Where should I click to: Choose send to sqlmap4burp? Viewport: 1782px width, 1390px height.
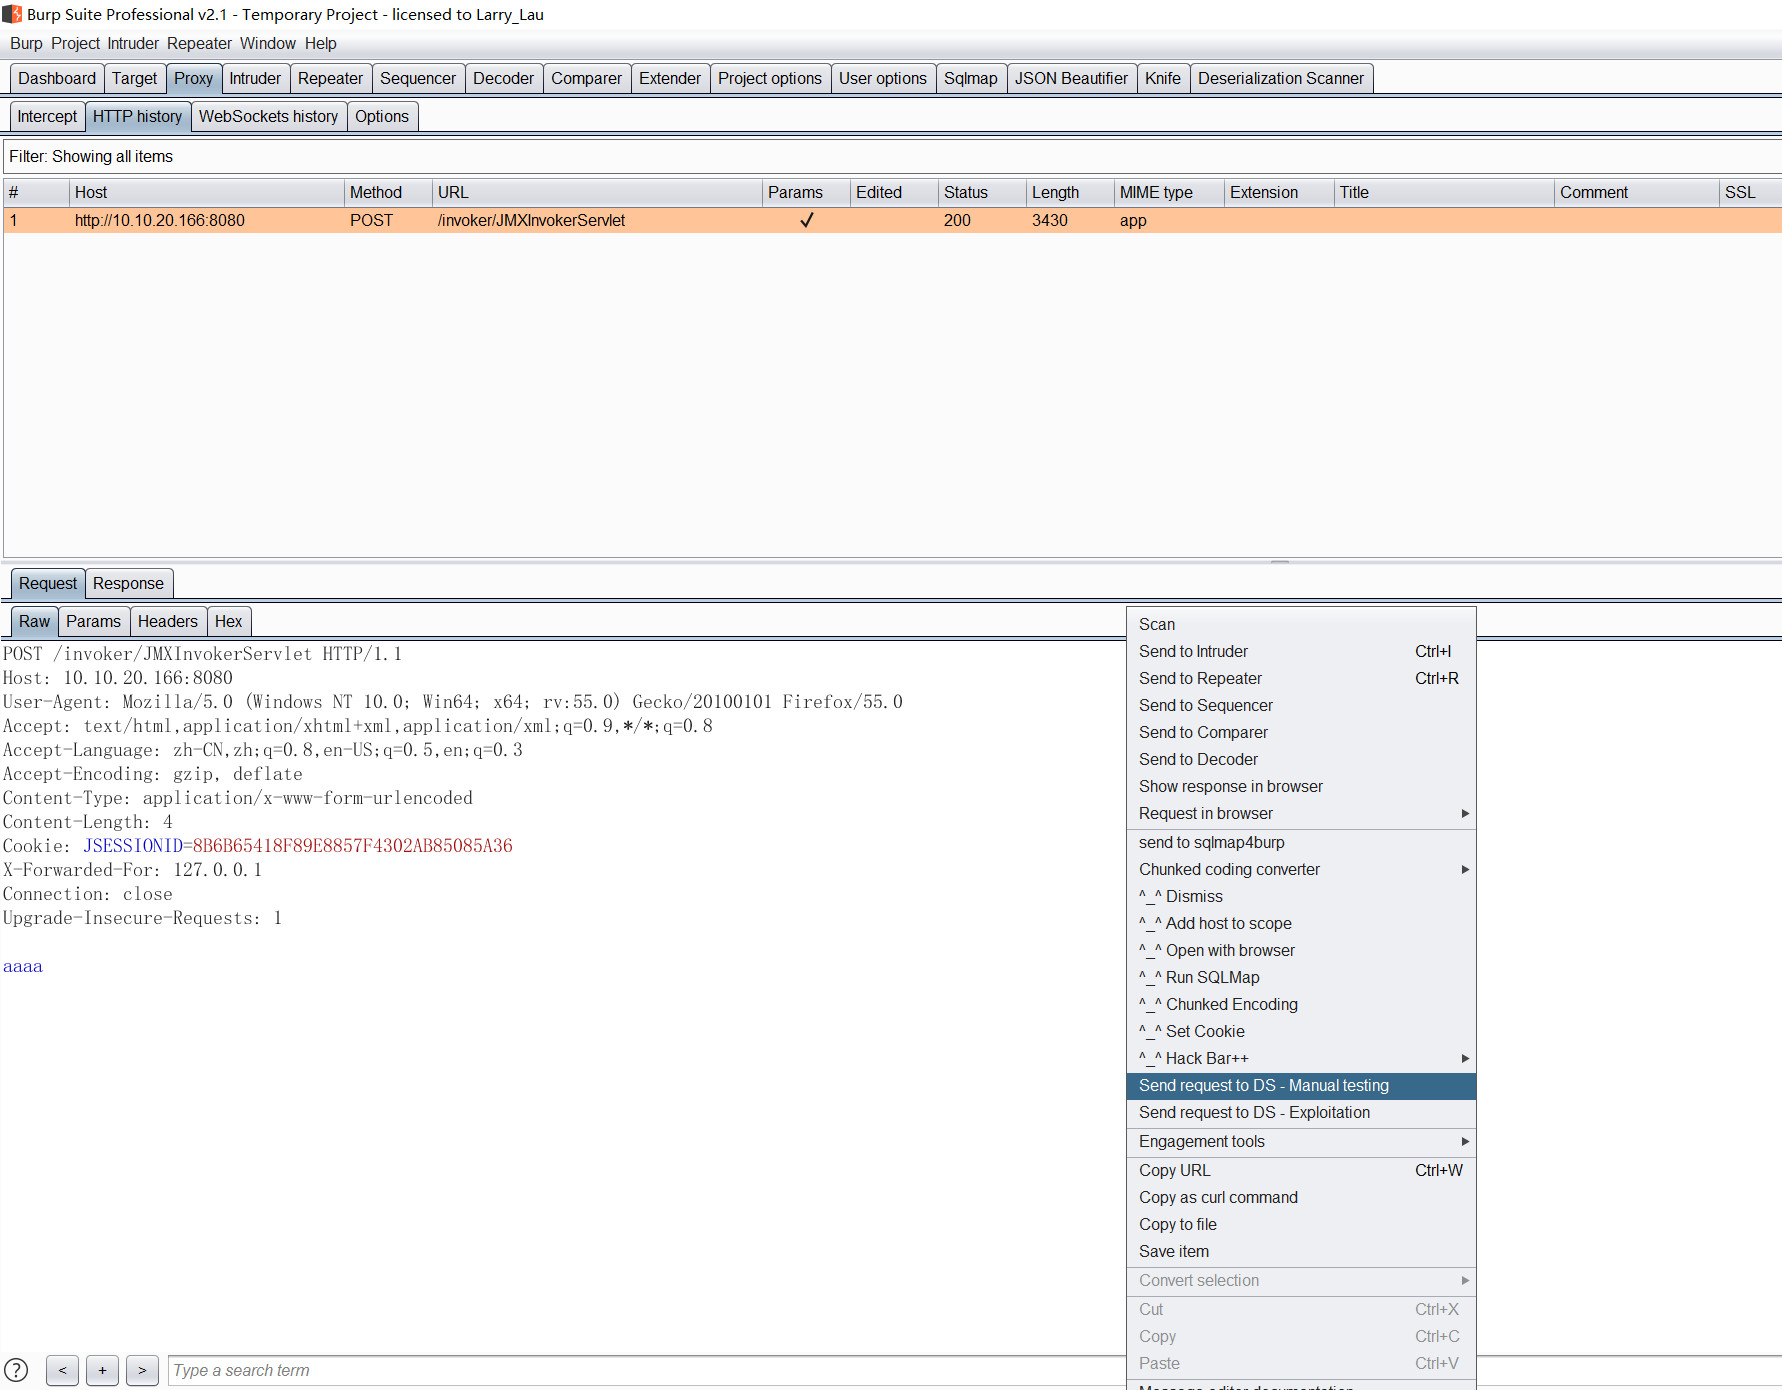(1301, 842)
